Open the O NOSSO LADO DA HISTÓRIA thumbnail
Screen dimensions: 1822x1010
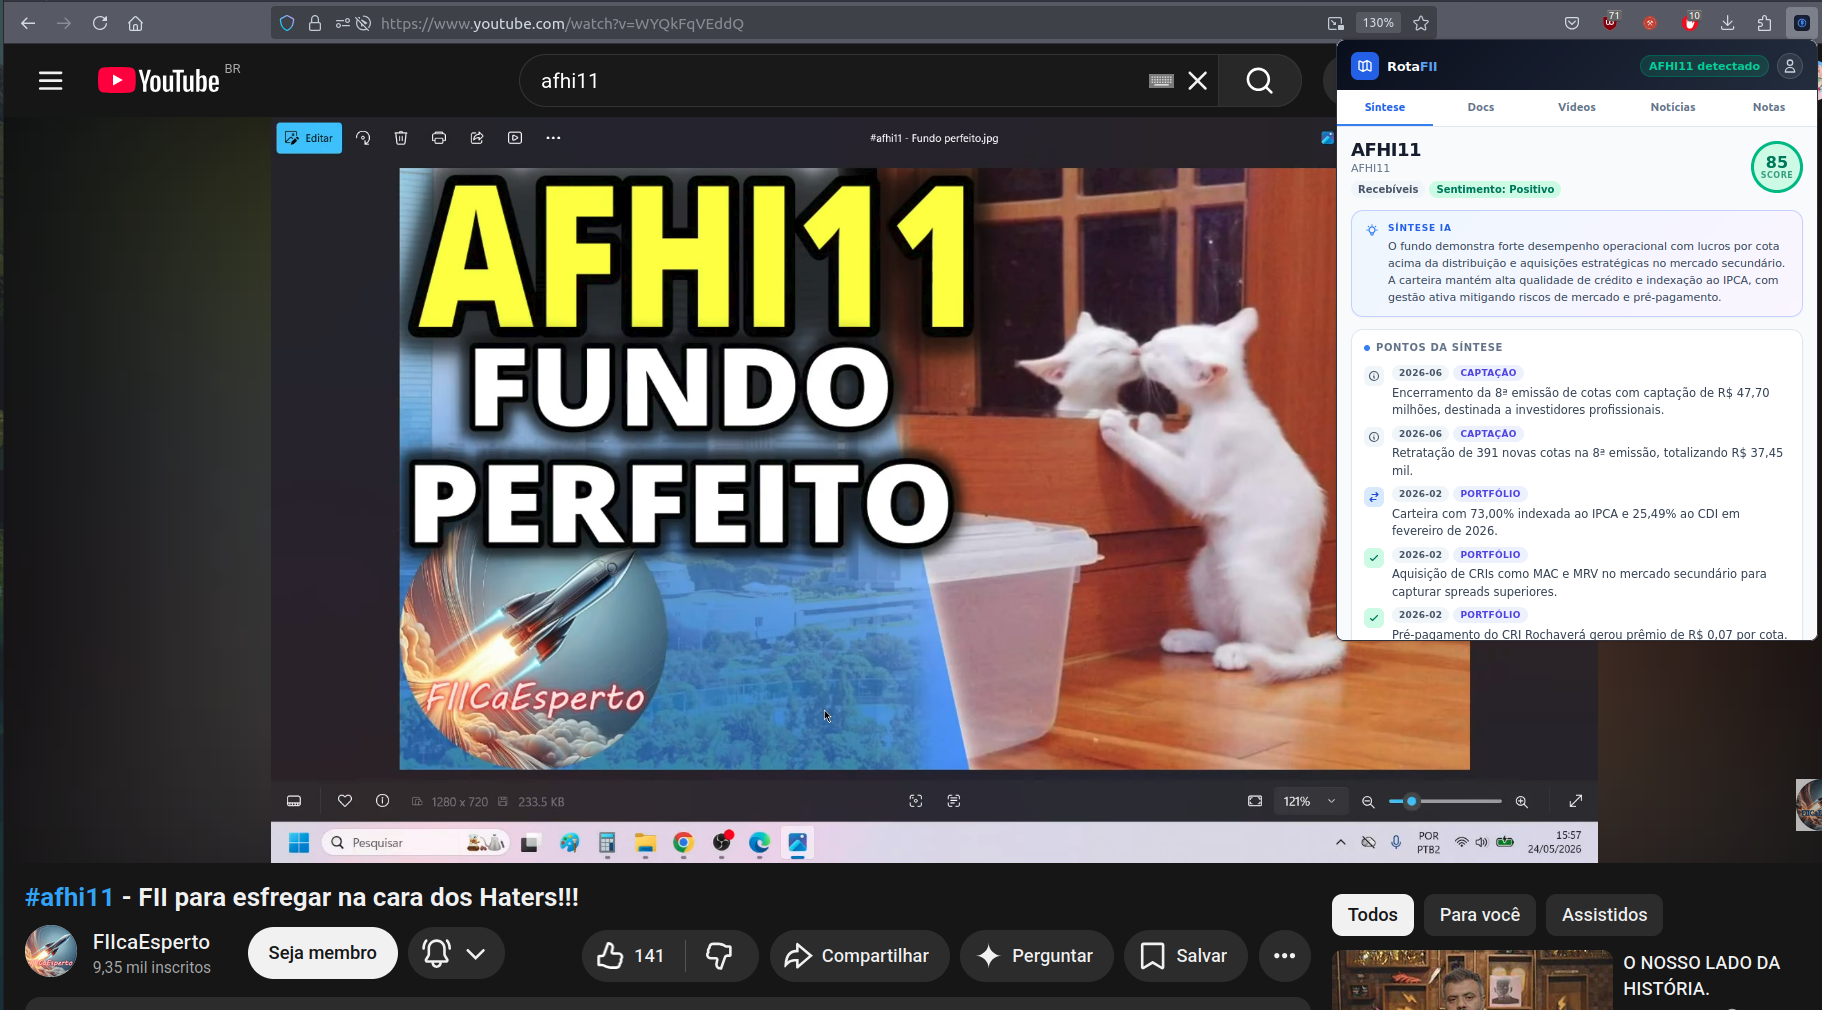point(1472,980)
